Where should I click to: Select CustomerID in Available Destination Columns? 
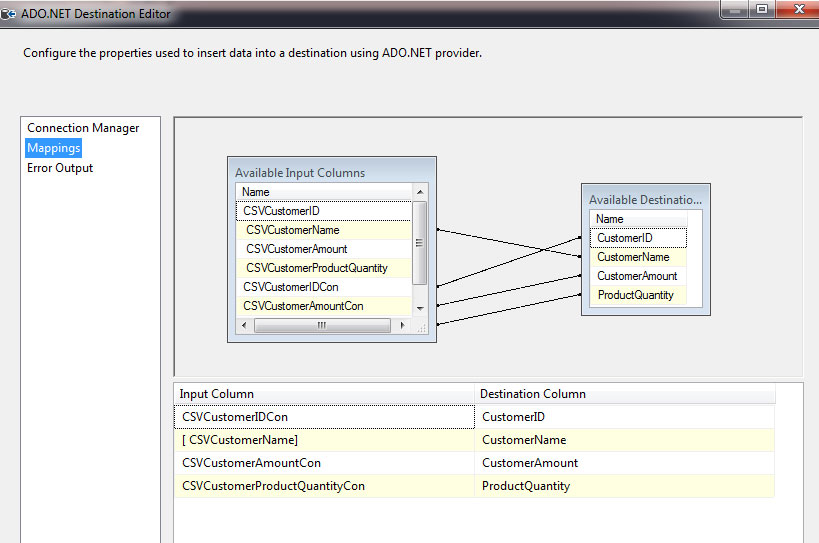coord(638,238)
